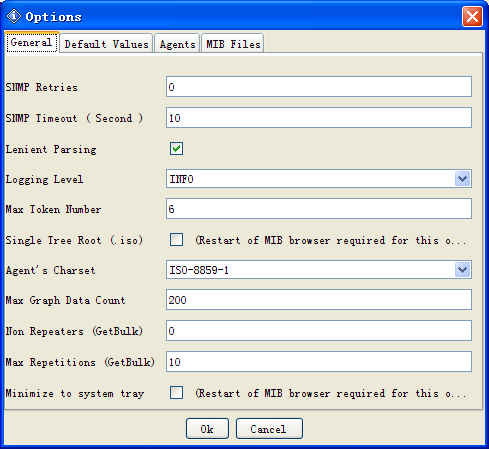Enable Minimize to system tray checkbox
489x449 pixels.
tap(176, 393)
